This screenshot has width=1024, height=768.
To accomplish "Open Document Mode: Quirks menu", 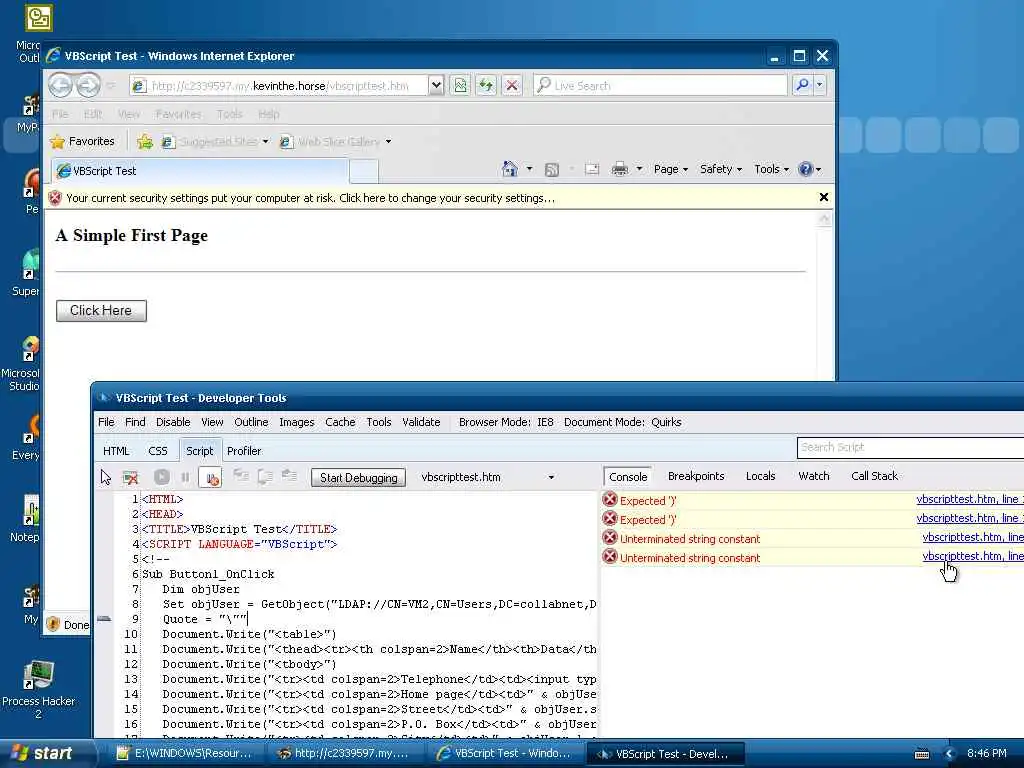I will [622, 422].
